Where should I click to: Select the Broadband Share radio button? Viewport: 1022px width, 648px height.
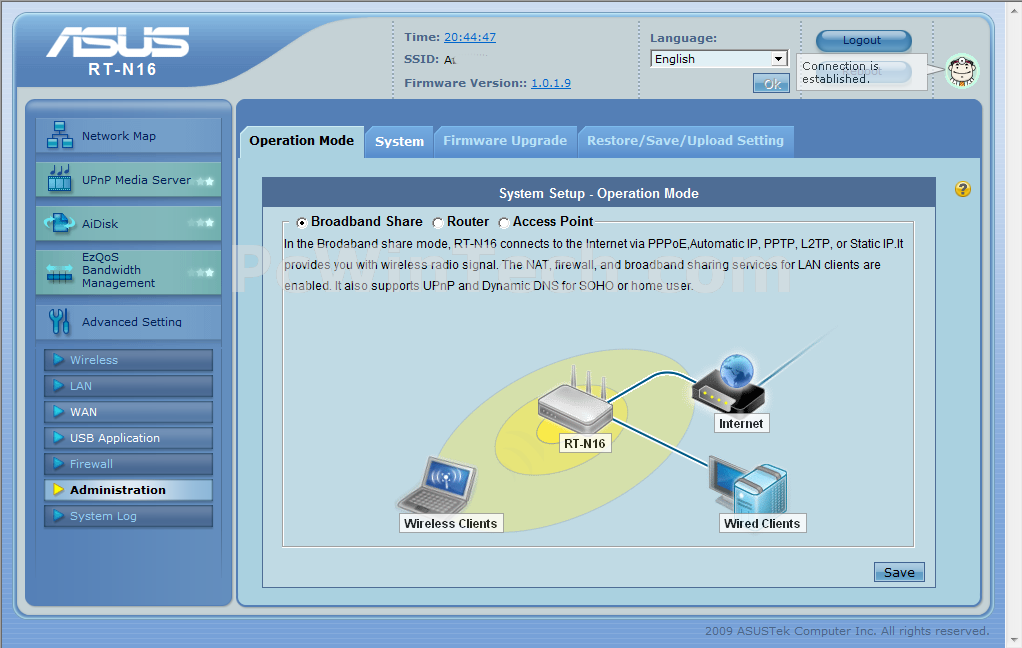click(x=302, y=223)
